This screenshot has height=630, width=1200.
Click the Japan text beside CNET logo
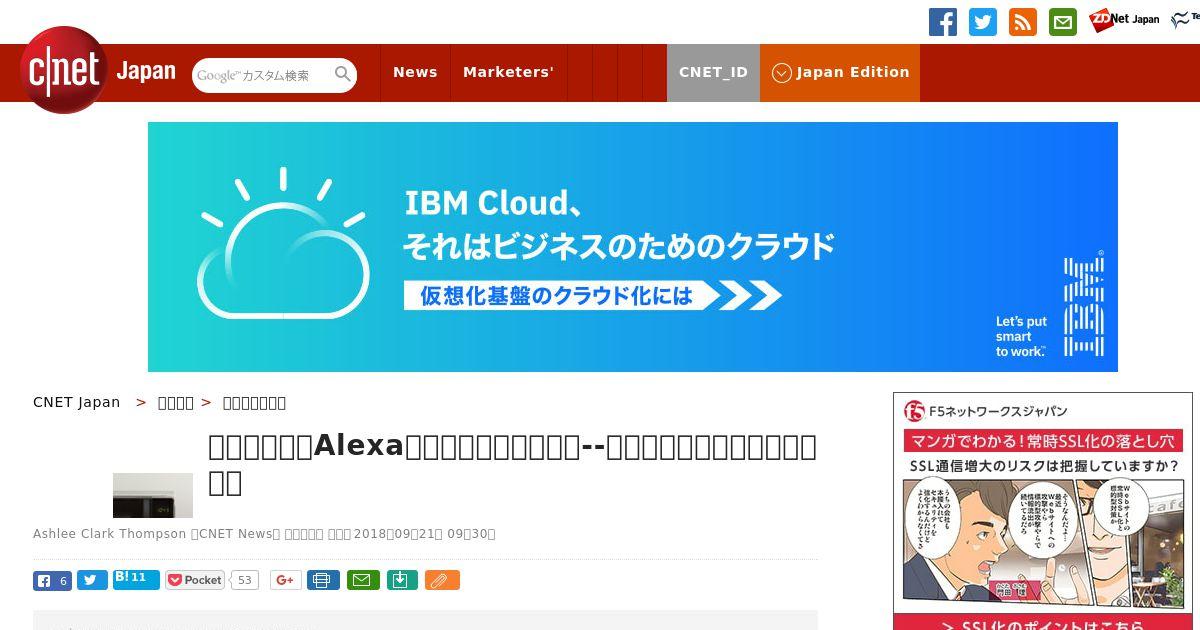coord(146,72)
